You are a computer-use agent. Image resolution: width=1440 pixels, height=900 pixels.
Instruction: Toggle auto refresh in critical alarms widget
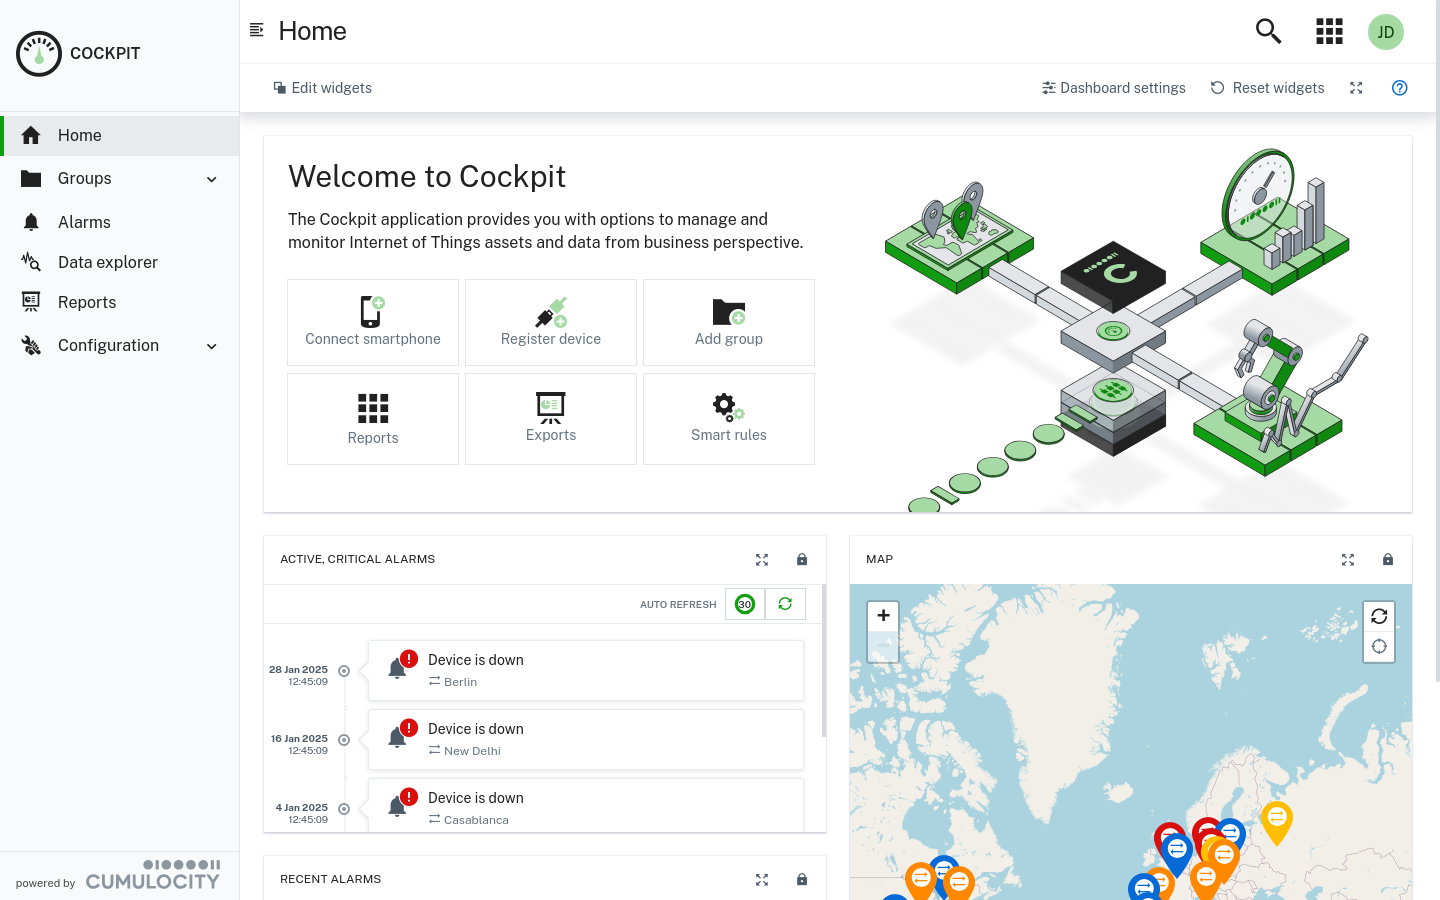[744, 603]
